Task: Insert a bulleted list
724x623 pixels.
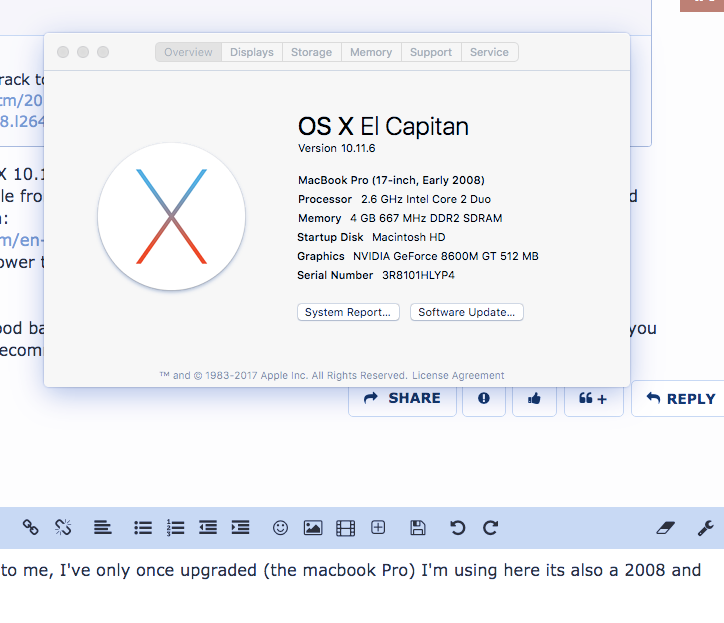Action: [x=143, y=527]
